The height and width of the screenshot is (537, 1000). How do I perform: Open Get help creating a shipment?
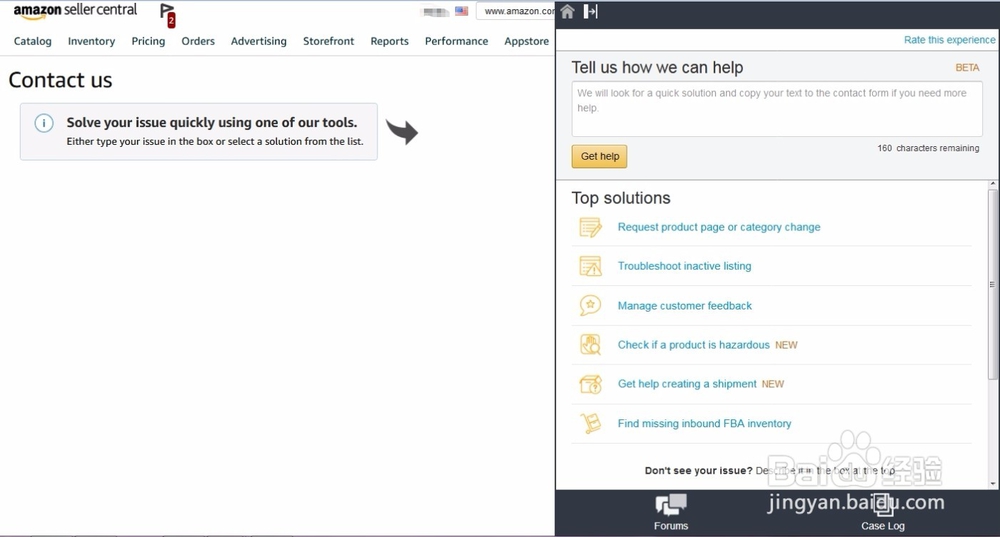[x=687, y=384]
